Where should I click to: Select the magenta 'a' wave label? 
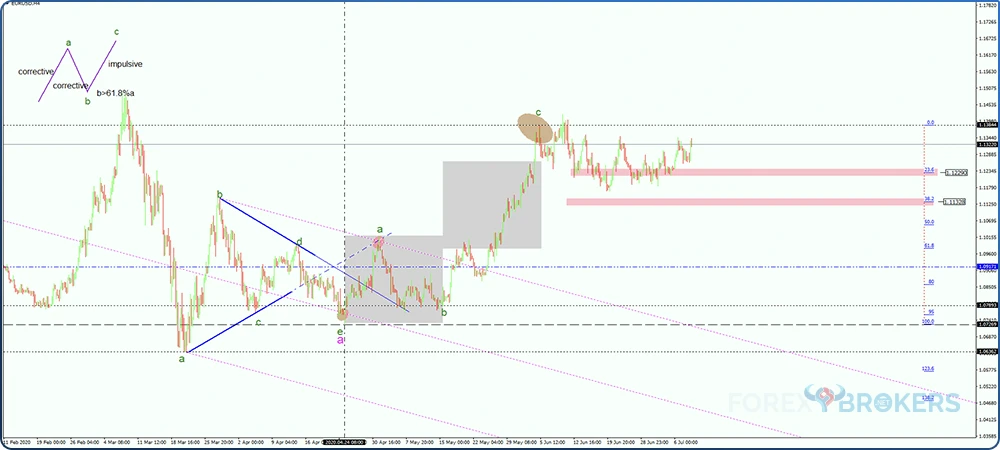coord(340,341)
